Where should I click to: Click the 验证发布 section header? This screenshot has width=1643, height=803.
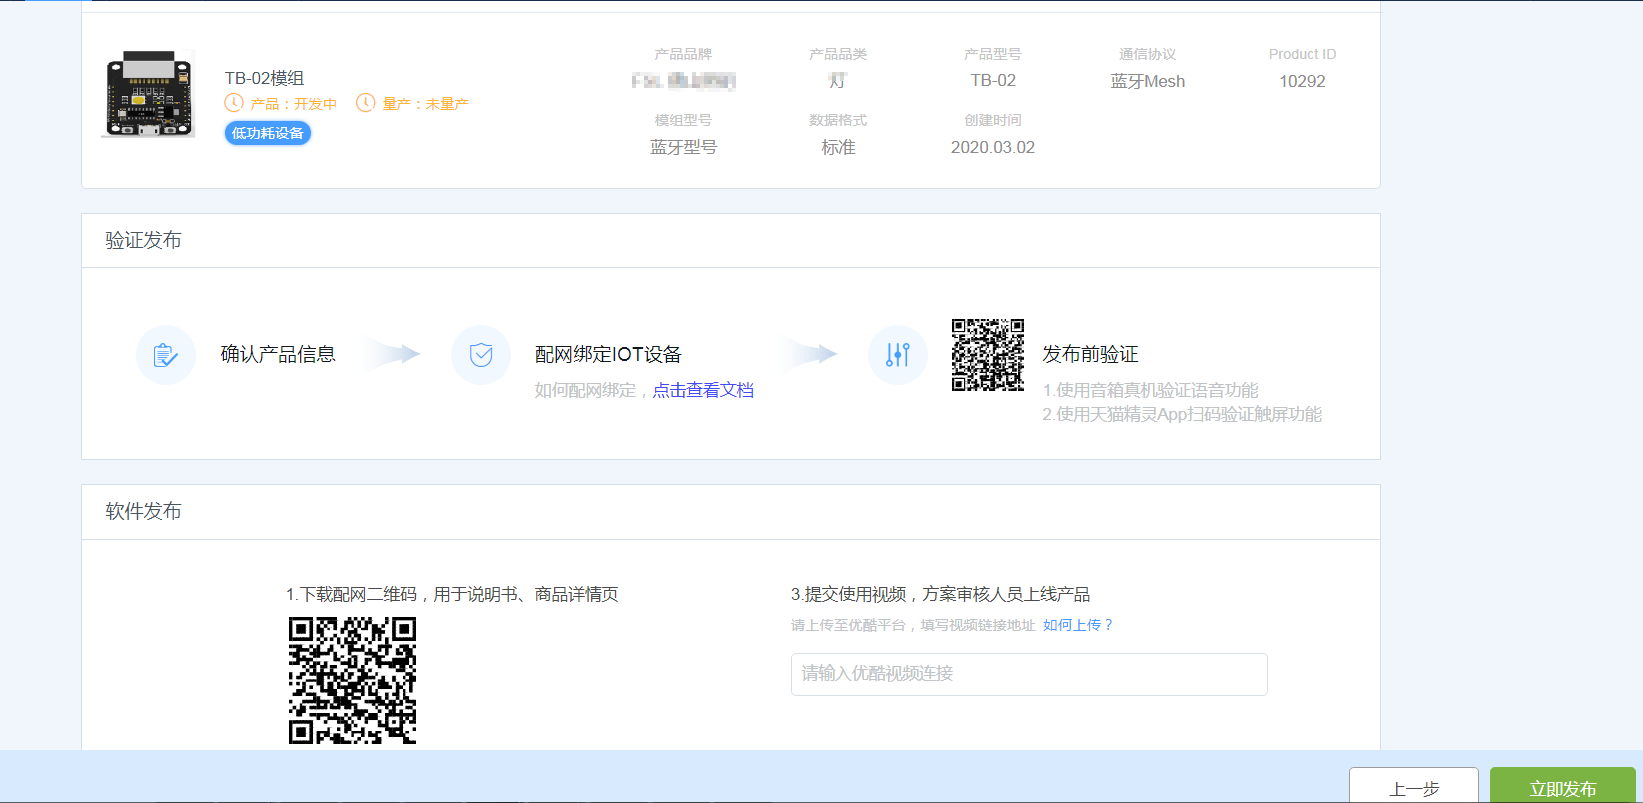143,240
